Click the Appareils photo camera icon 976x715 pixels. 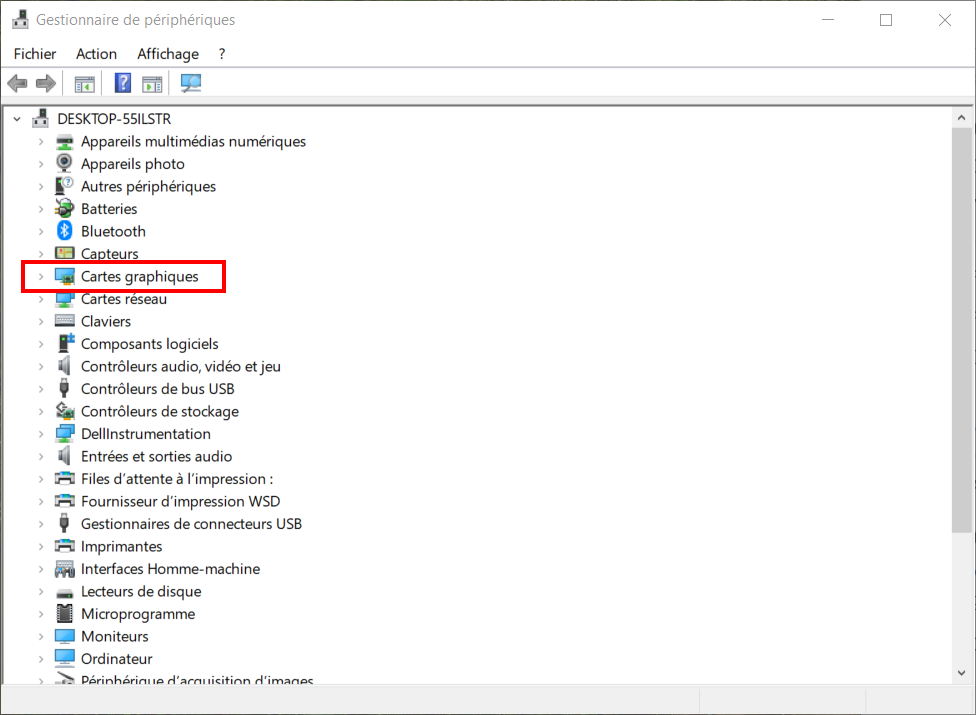click(x=64, y=164)
